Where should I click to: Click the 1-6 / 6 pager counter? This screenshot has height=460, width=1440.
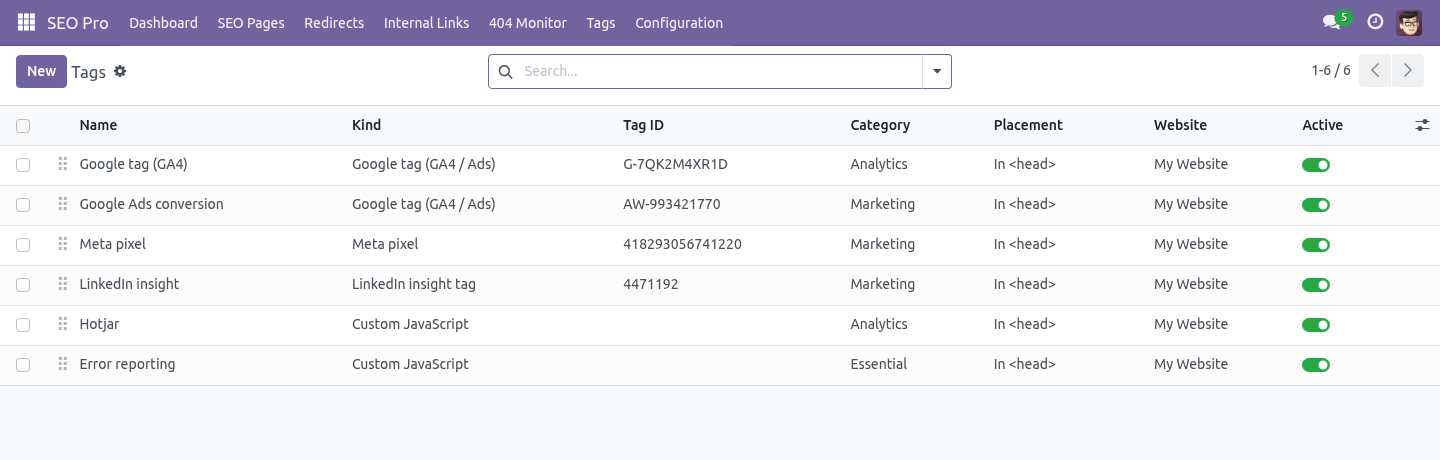(1331, 71)
